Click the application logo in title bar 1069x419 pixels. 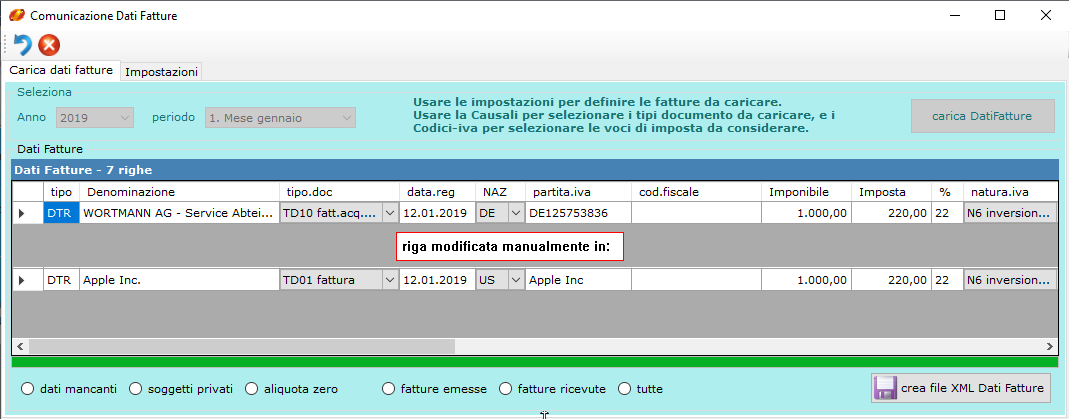pos(16,15)
